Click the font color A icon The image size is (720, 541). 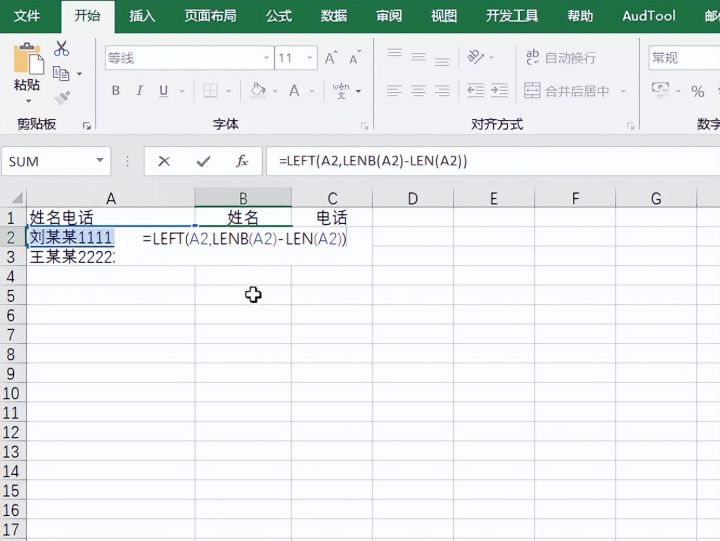[x=294, y=90]
